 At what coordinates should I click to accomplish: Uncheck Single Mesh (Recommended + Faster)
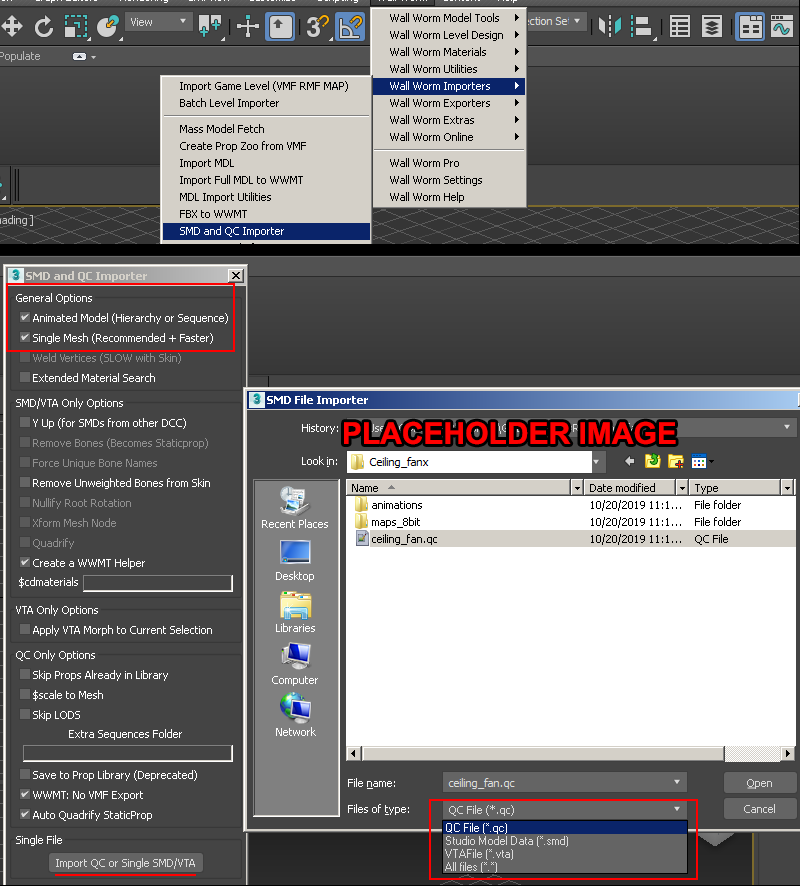25,337
